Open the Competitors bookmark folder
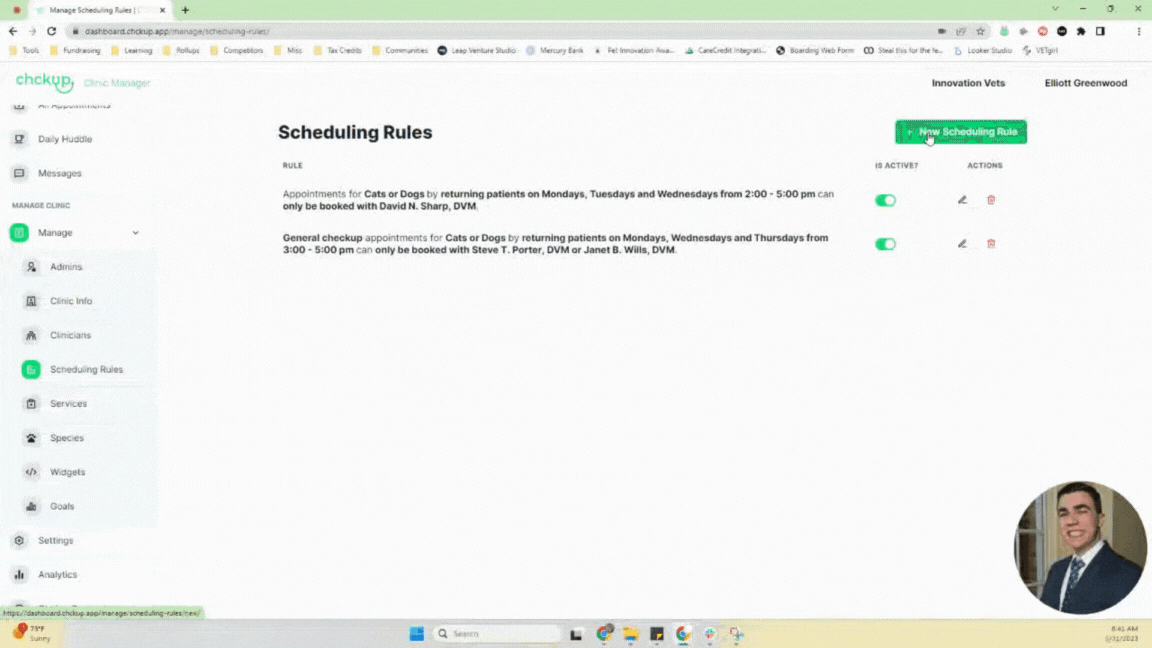 click(x=237, y=51)
